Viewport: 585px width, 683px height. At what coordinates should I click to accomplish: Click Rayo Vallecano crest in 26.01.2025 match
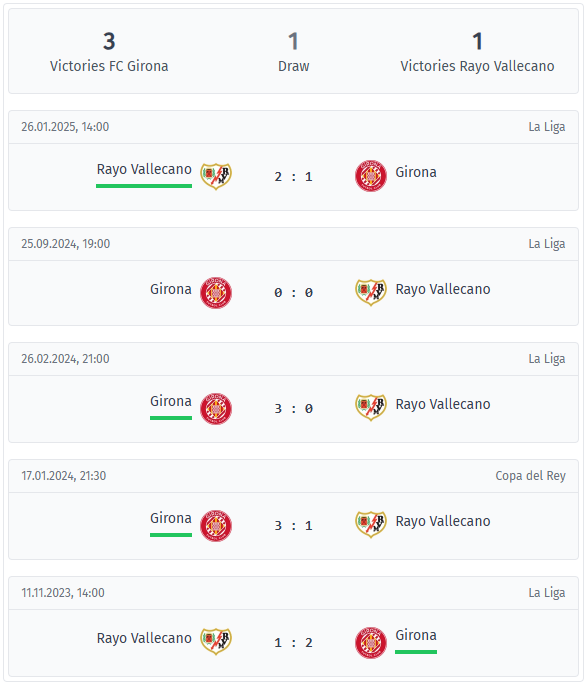[216, 176]
